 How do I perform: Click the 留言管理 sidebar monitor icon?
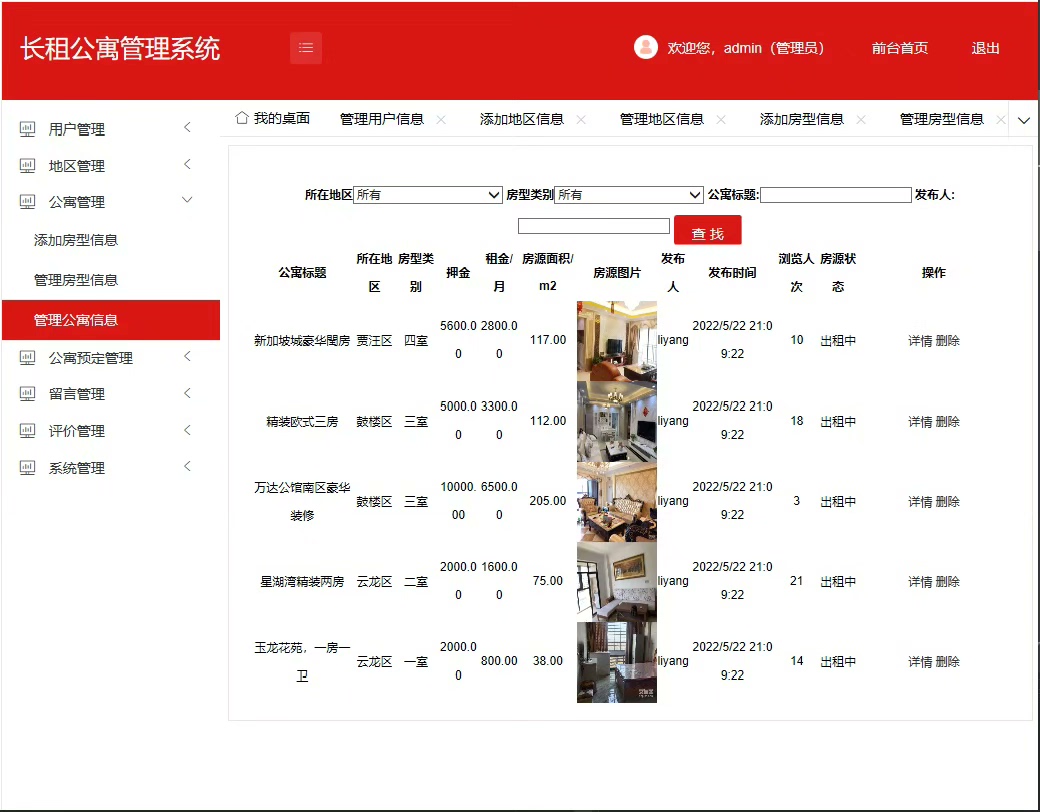27,393
